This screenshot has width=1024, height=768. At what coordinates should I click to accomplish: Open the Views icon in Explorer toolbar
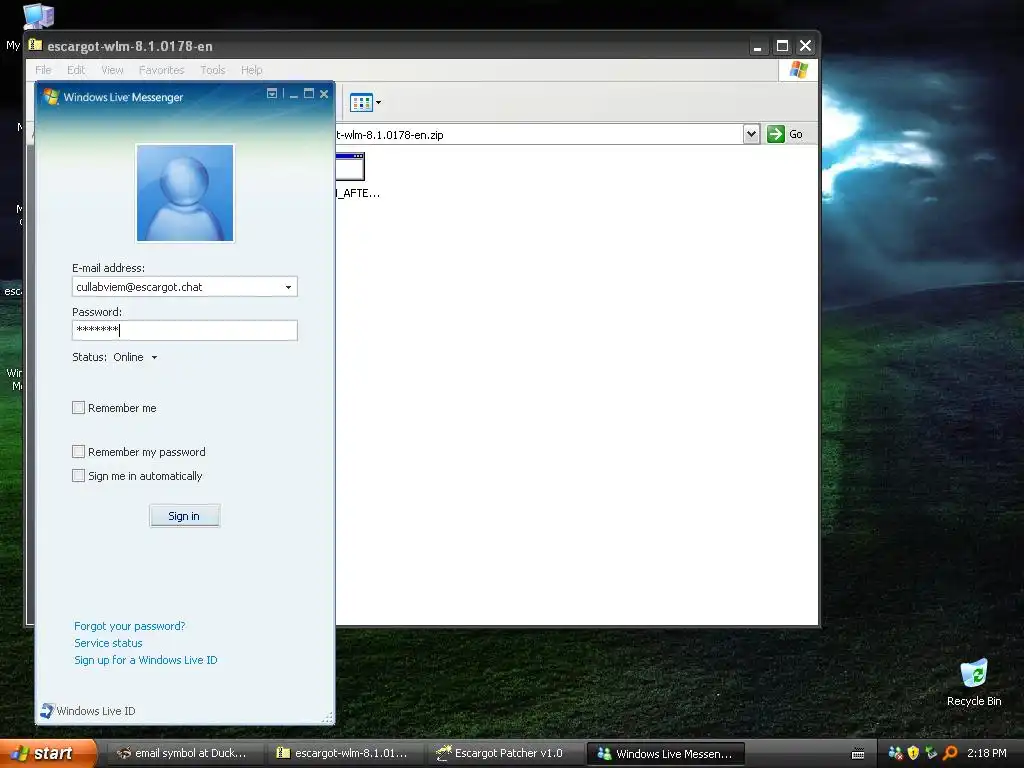(x=361, y=103)
